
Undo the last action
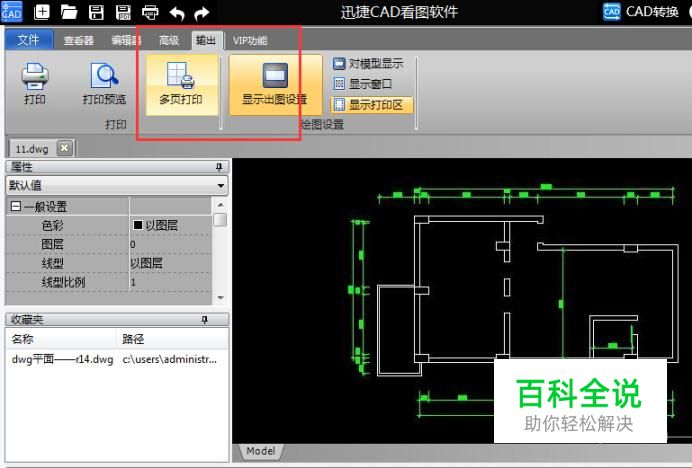click(x=177, y=13)
